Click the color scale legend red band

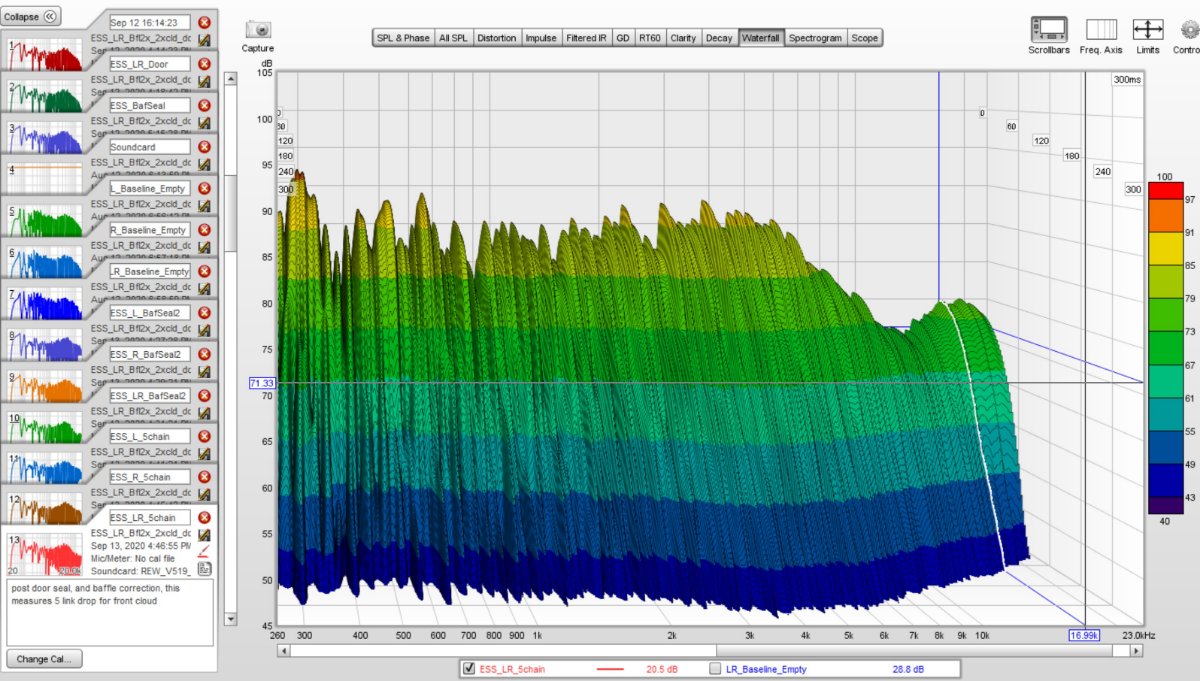click(1165, 190)
